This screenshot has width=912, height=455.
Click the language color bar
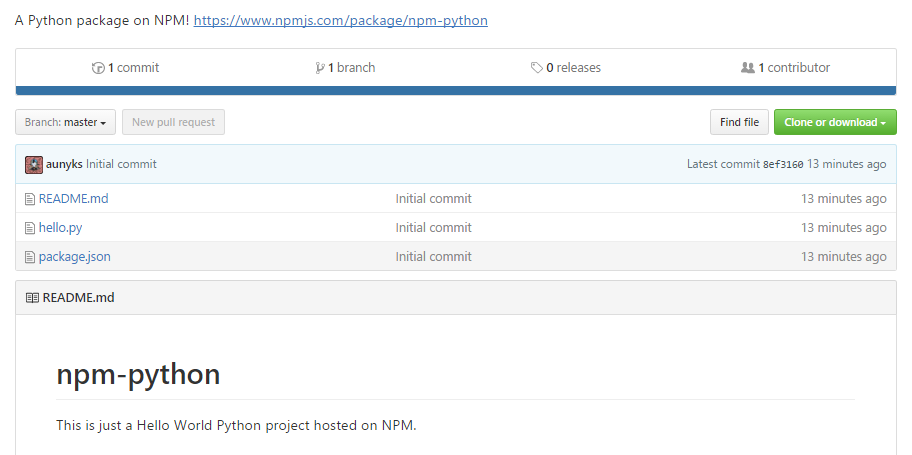(456, 90)
